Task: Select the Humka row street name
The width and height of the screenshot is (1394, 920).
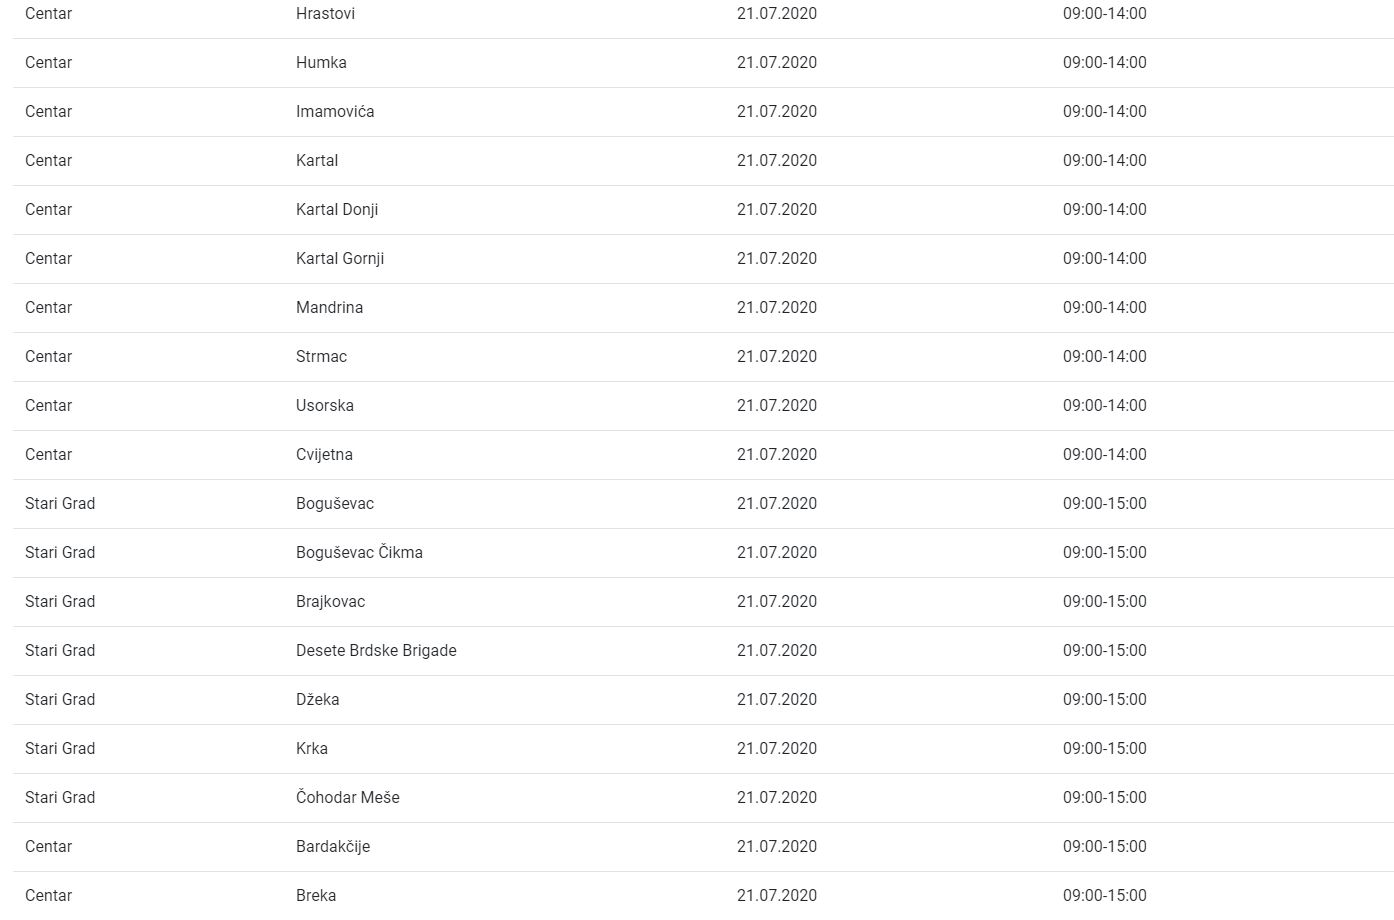Action: pyautogui.click(x=321, y=63)
